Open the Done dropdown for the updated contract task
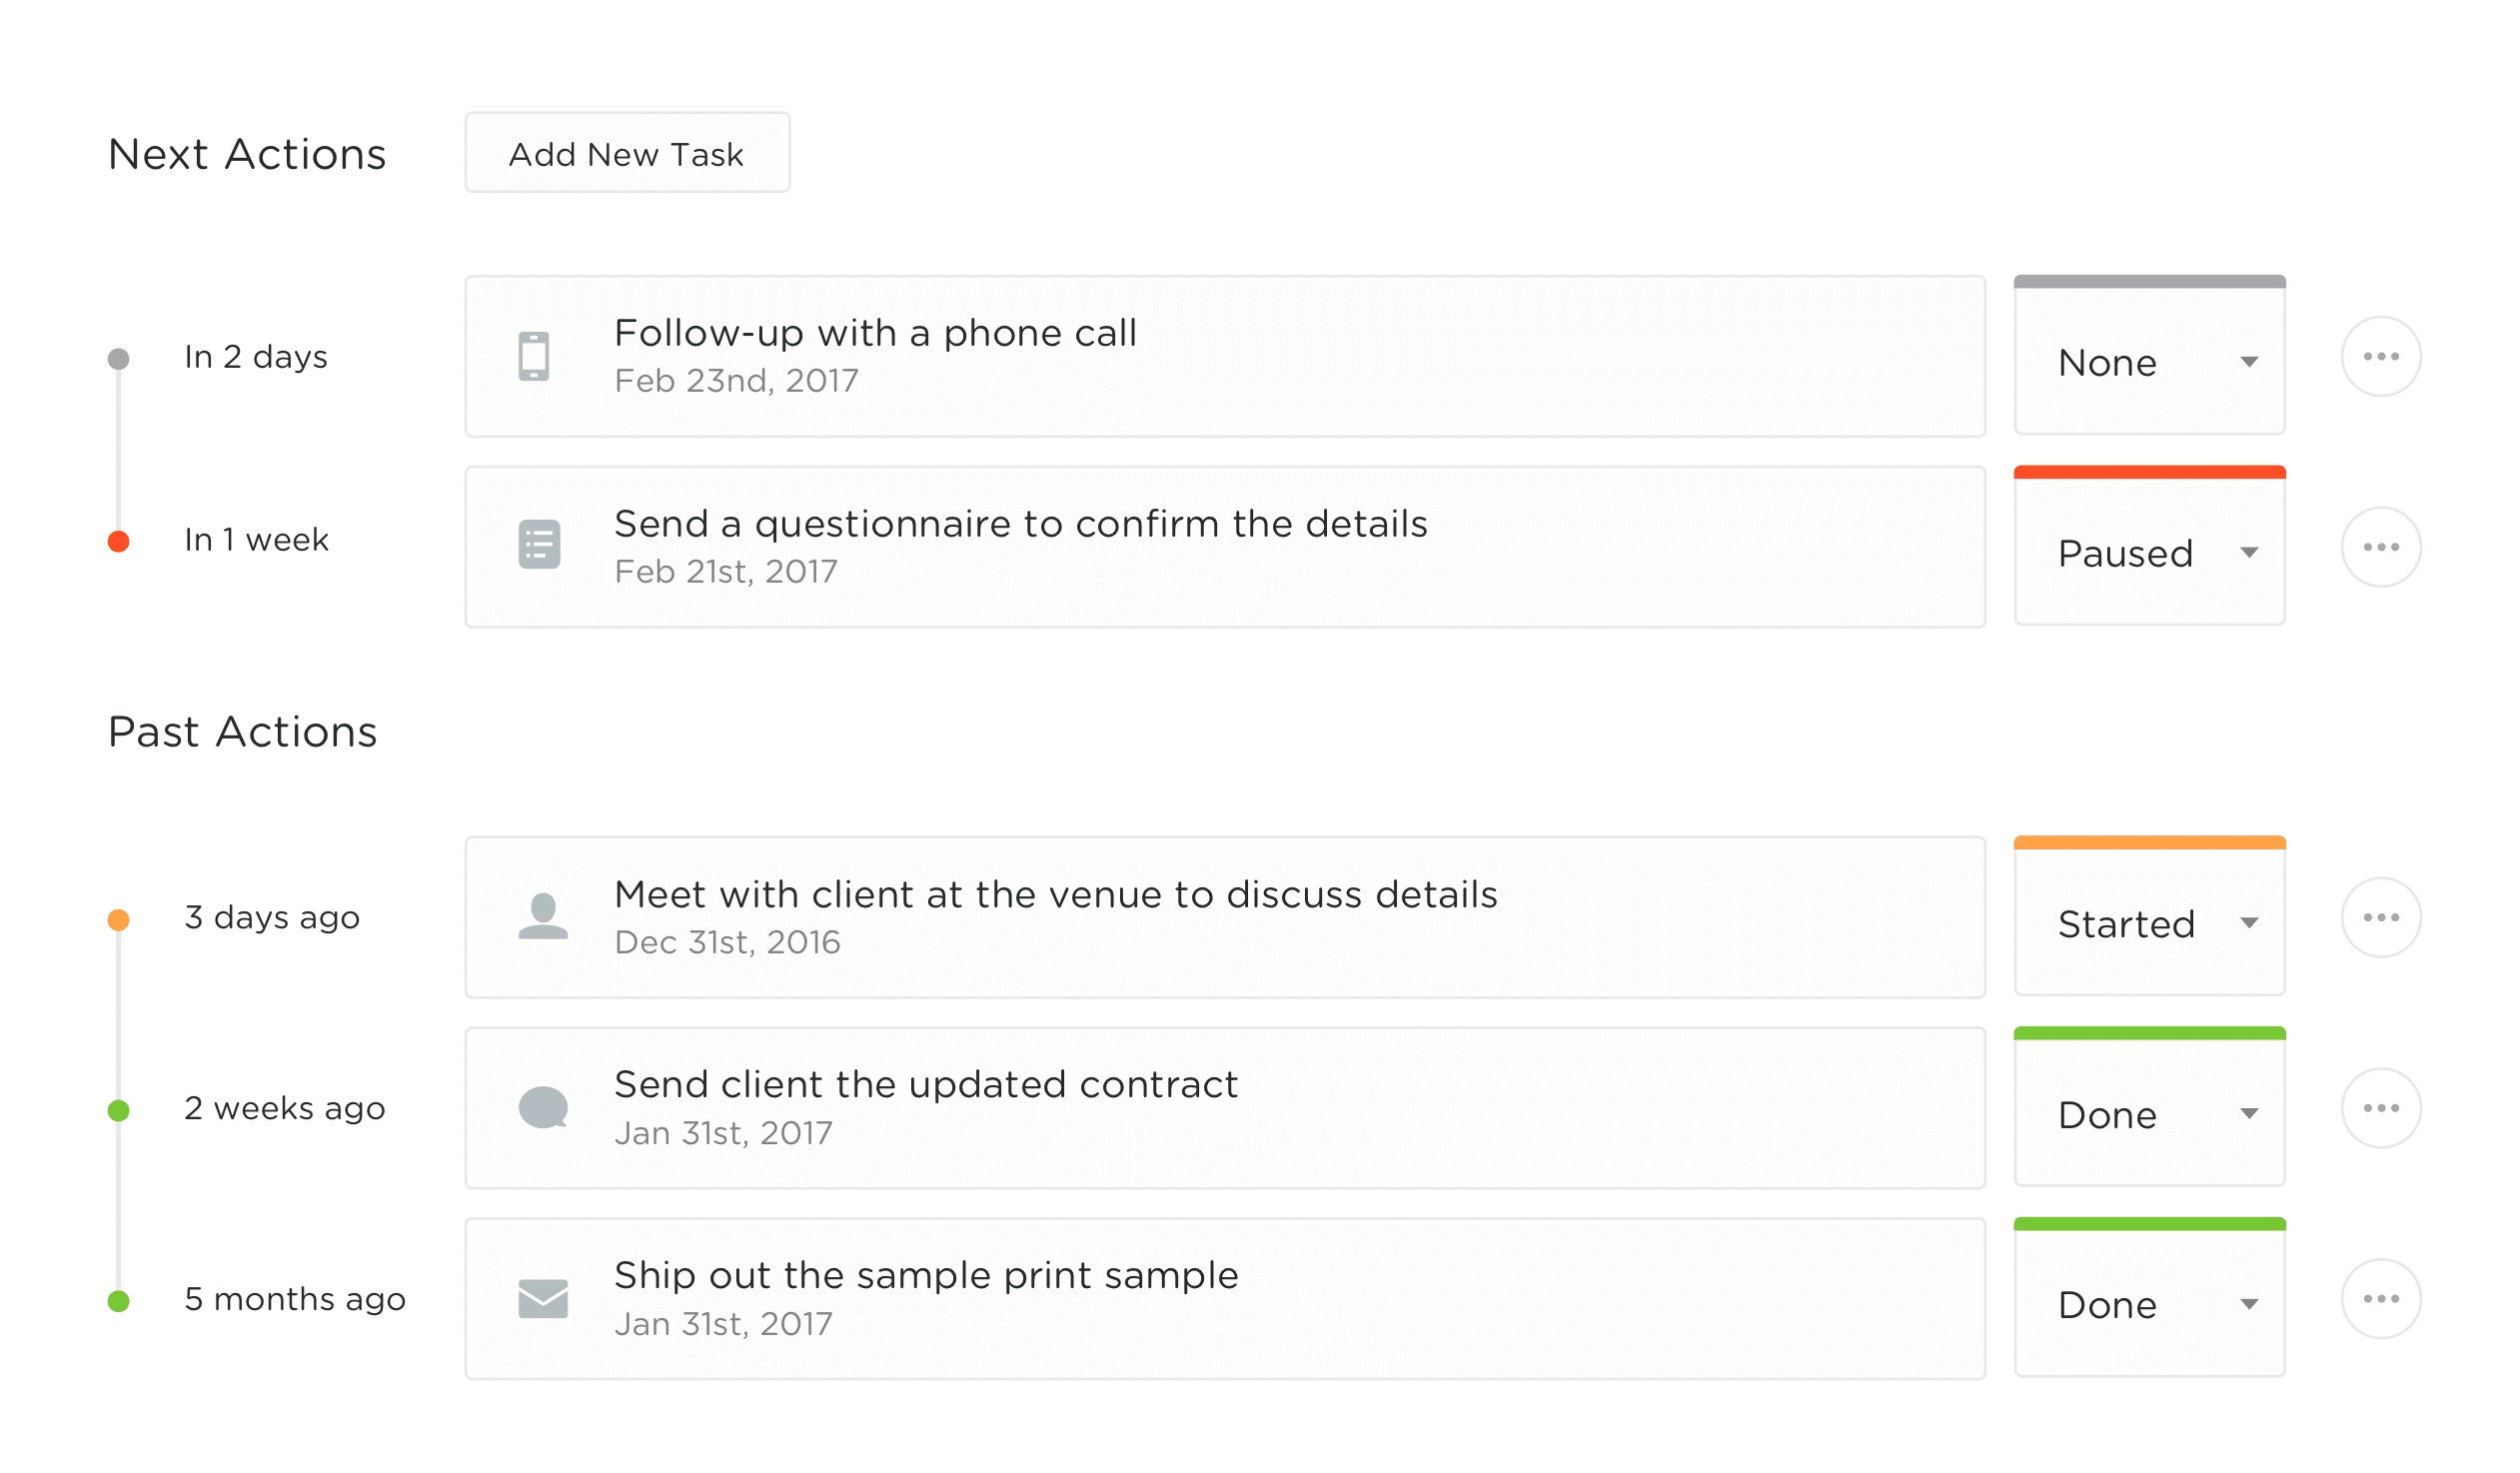Image resolution: width=2520 pixels, height=1473 pixels. [2150, 1108]
